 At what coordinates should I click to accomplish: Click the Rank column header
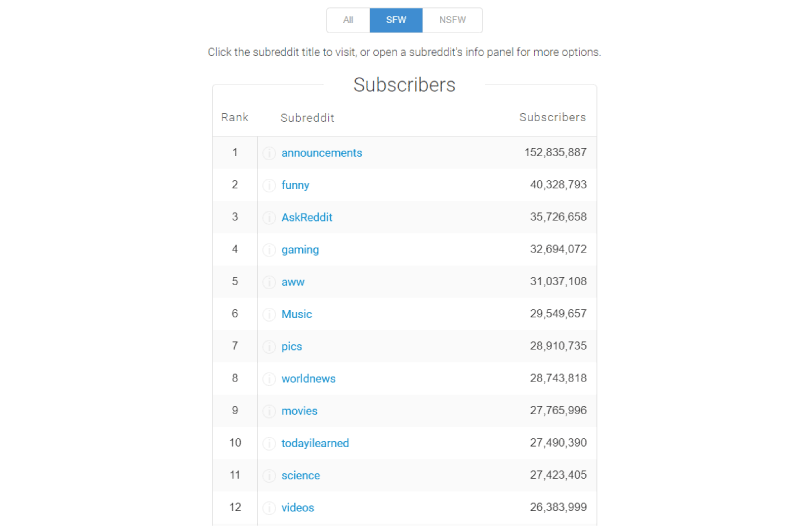click(x=235, y=117)
